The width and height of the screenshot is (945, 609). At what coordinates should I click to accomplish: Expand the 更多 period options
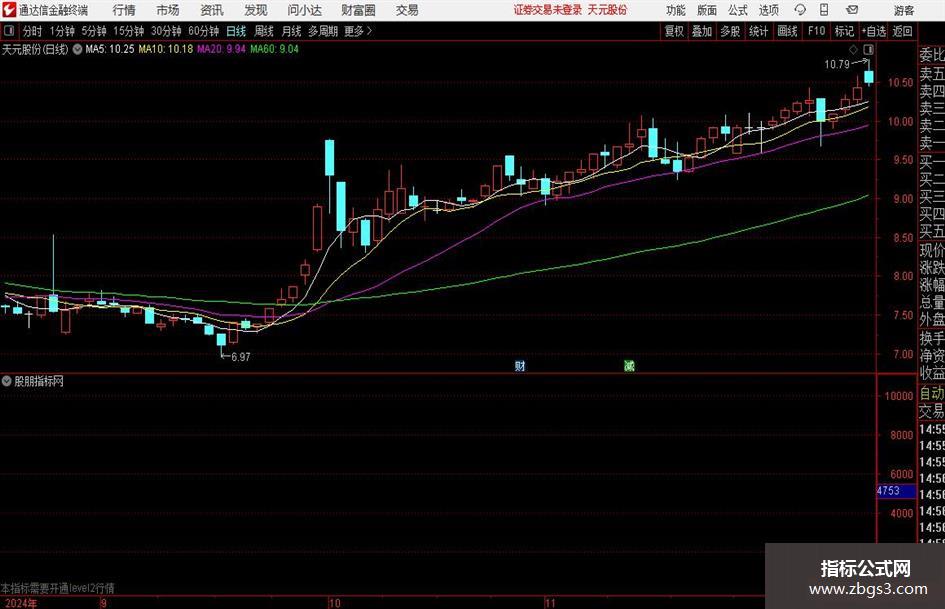358,31
